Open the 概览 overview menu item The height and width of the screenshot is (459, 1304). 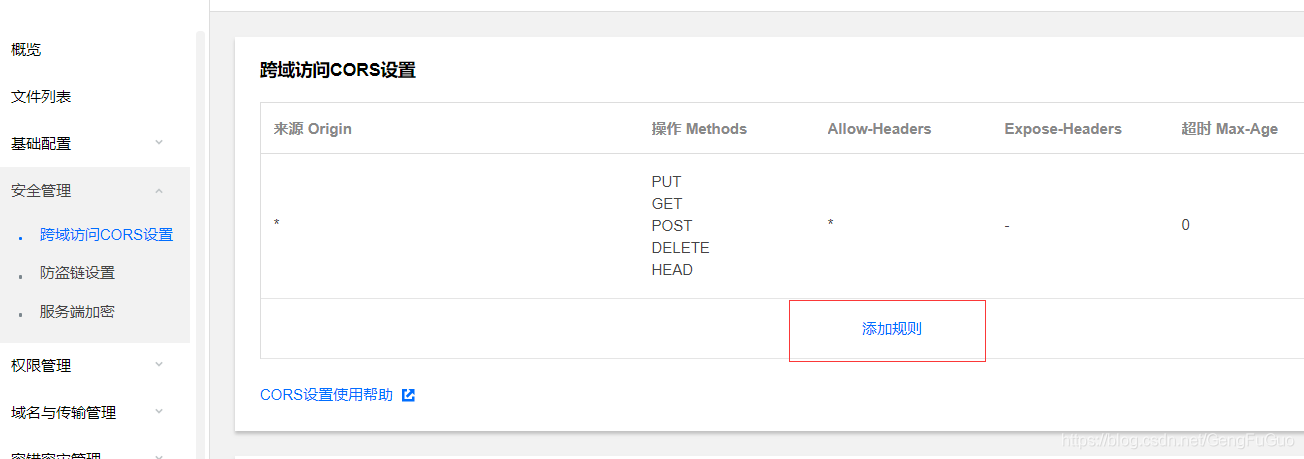tap(26, 49)
